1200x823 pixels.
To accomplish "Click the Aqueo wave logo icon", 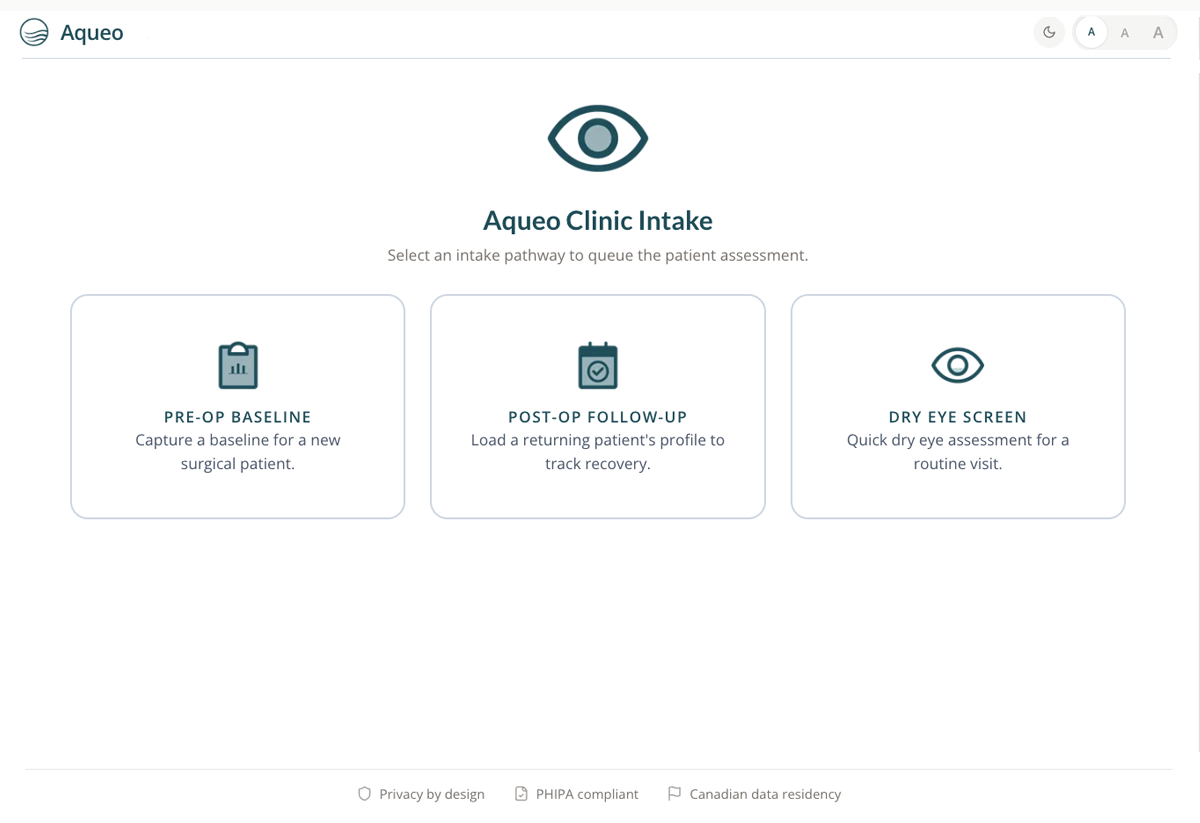I will pos(34,32).
